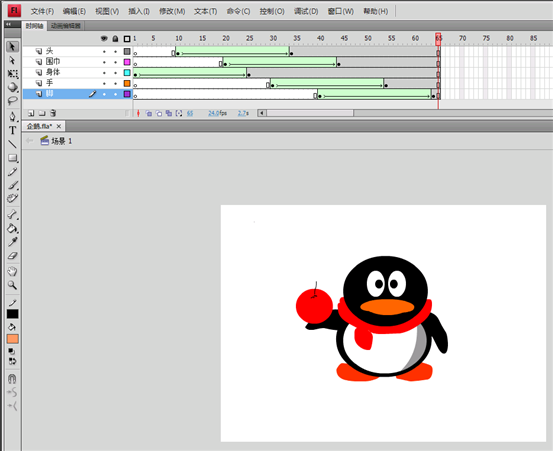
Task: Click the 头 layer gray outline swatch
Action: [x=127, y=51]
